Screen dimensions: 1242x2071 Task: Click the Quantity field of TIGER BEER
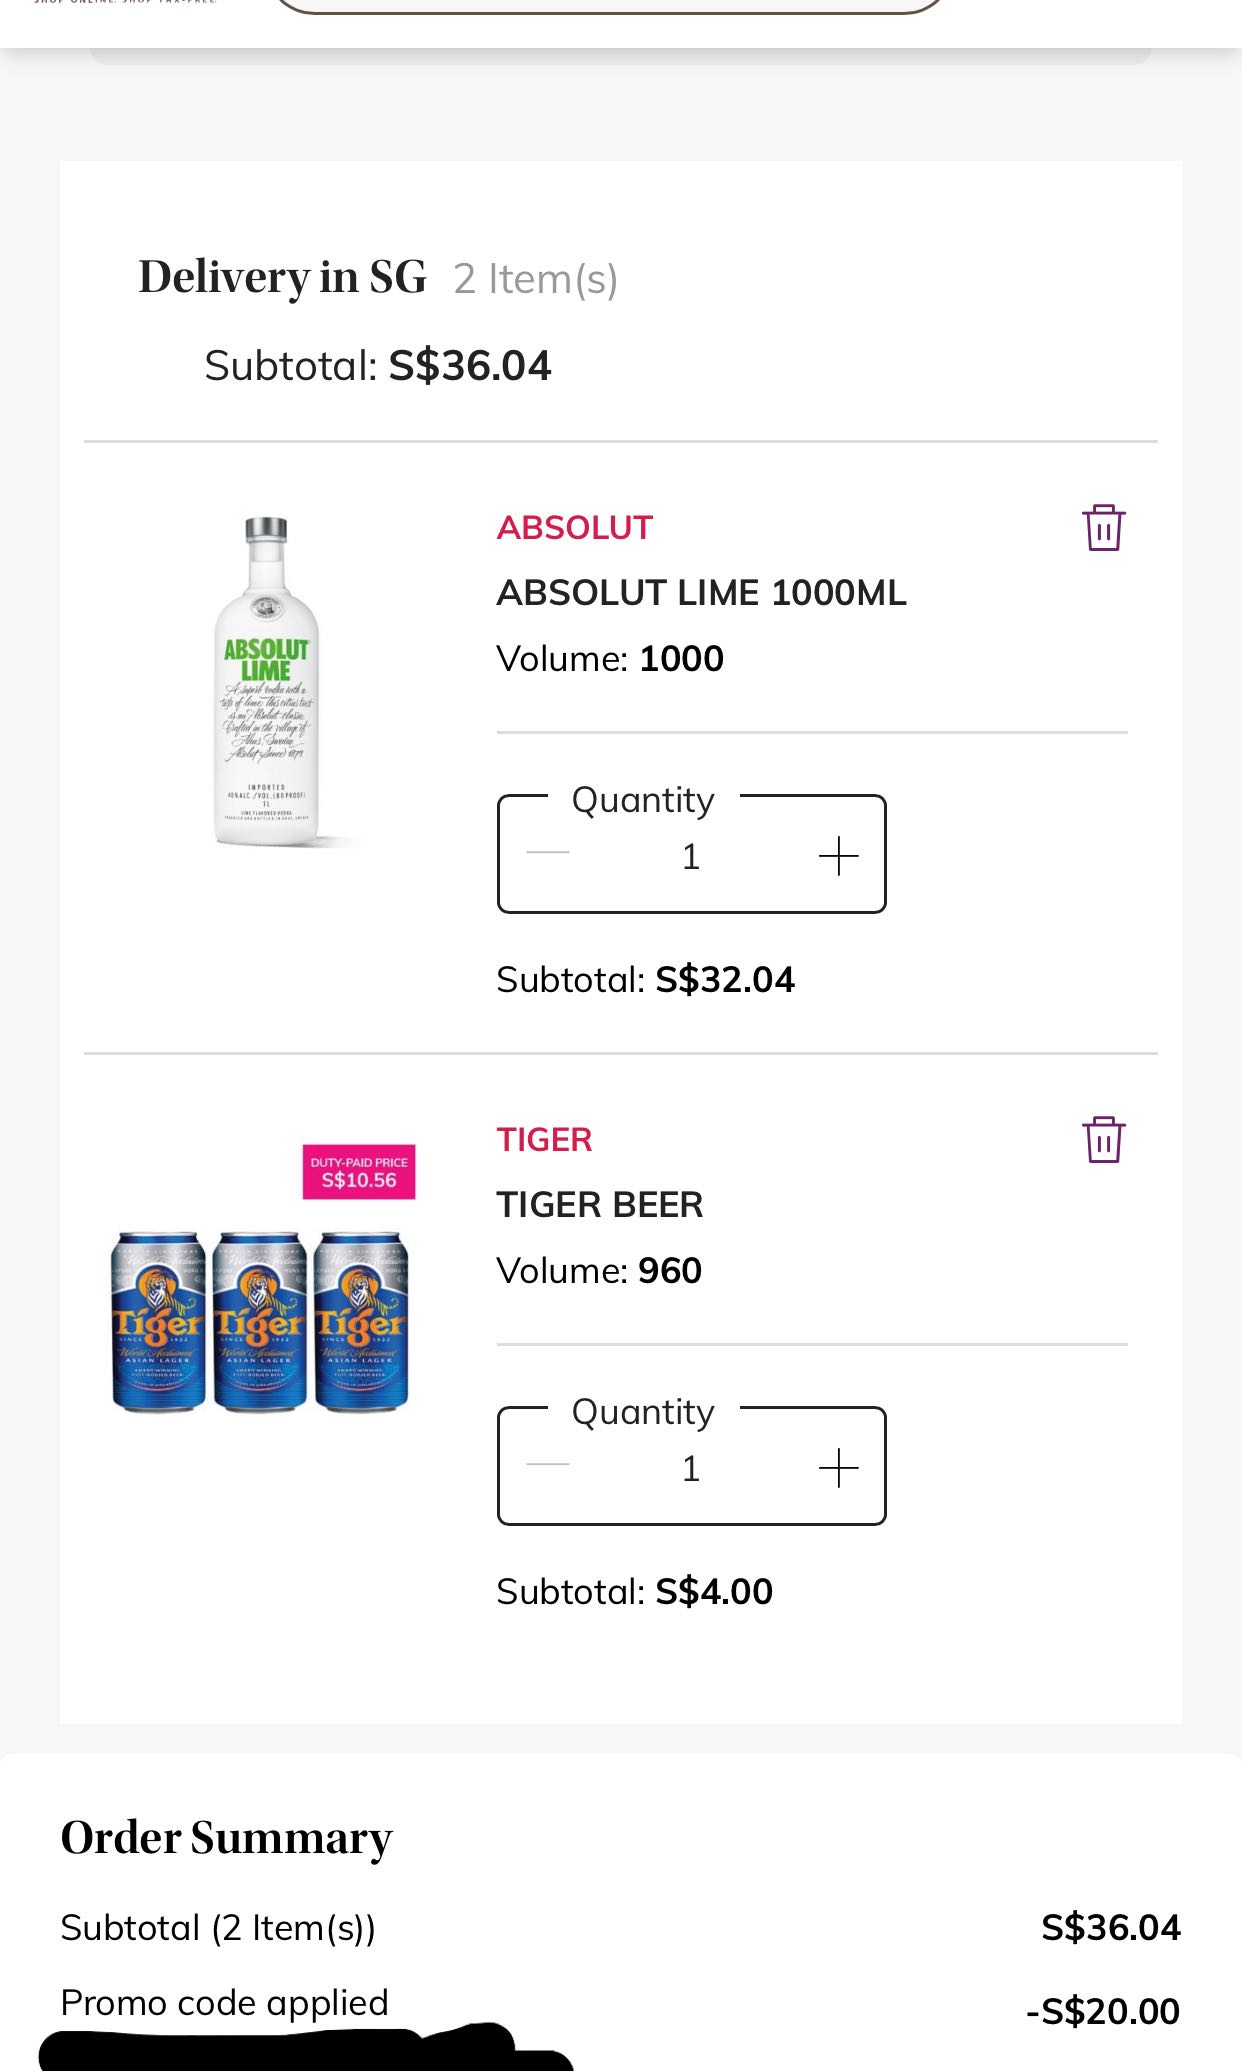point(691,1467)
